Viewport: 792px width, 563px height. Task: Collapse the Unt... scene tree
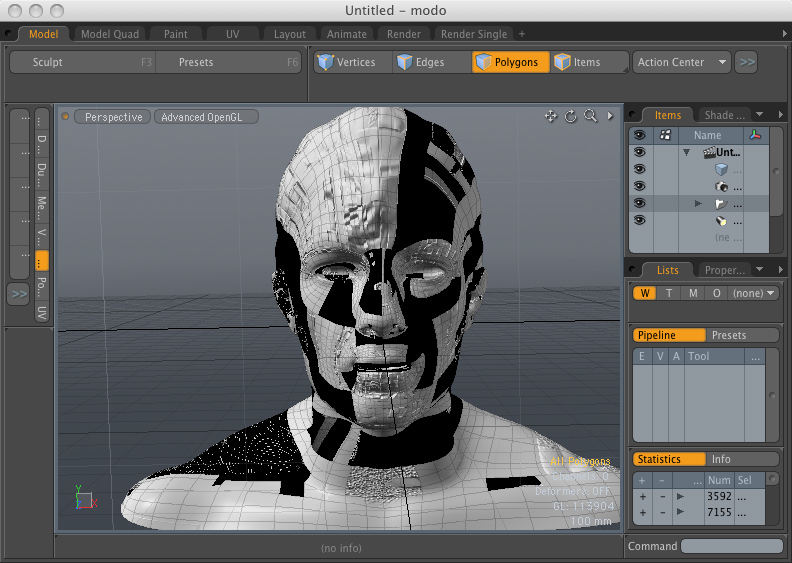[686, 152]
